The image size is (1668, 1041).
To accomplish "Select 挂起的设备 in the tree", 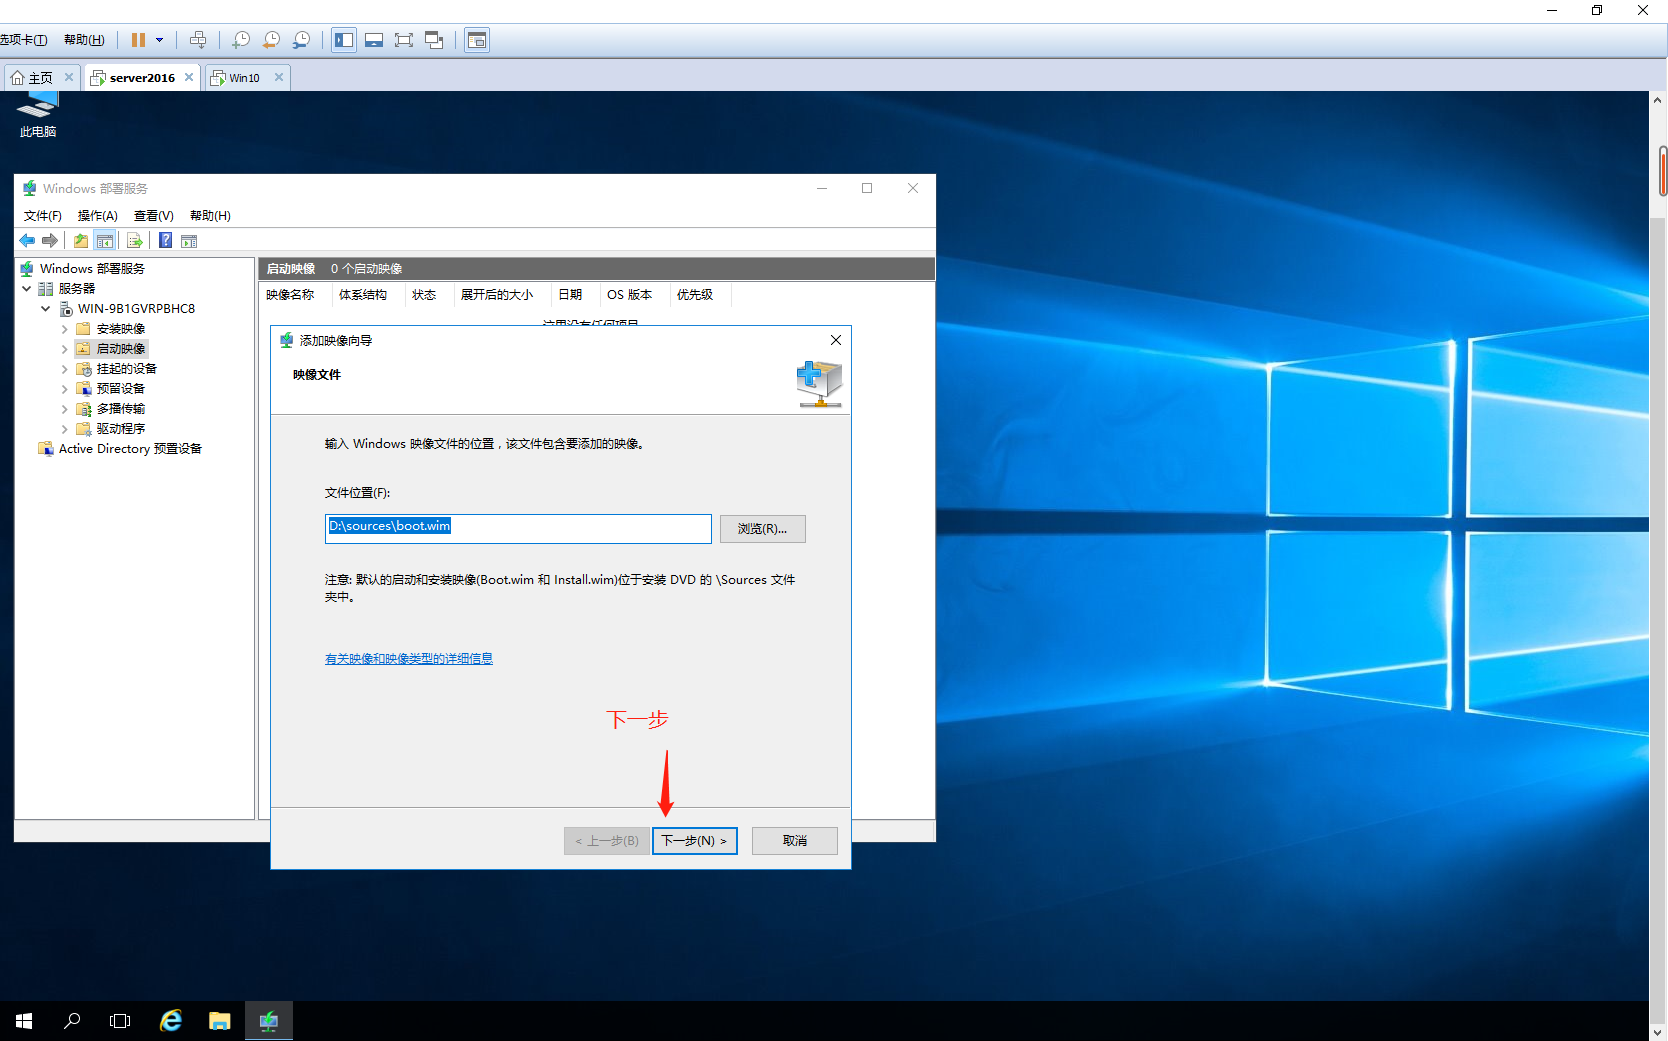I will pyautogui.click(x=126, y=369).
